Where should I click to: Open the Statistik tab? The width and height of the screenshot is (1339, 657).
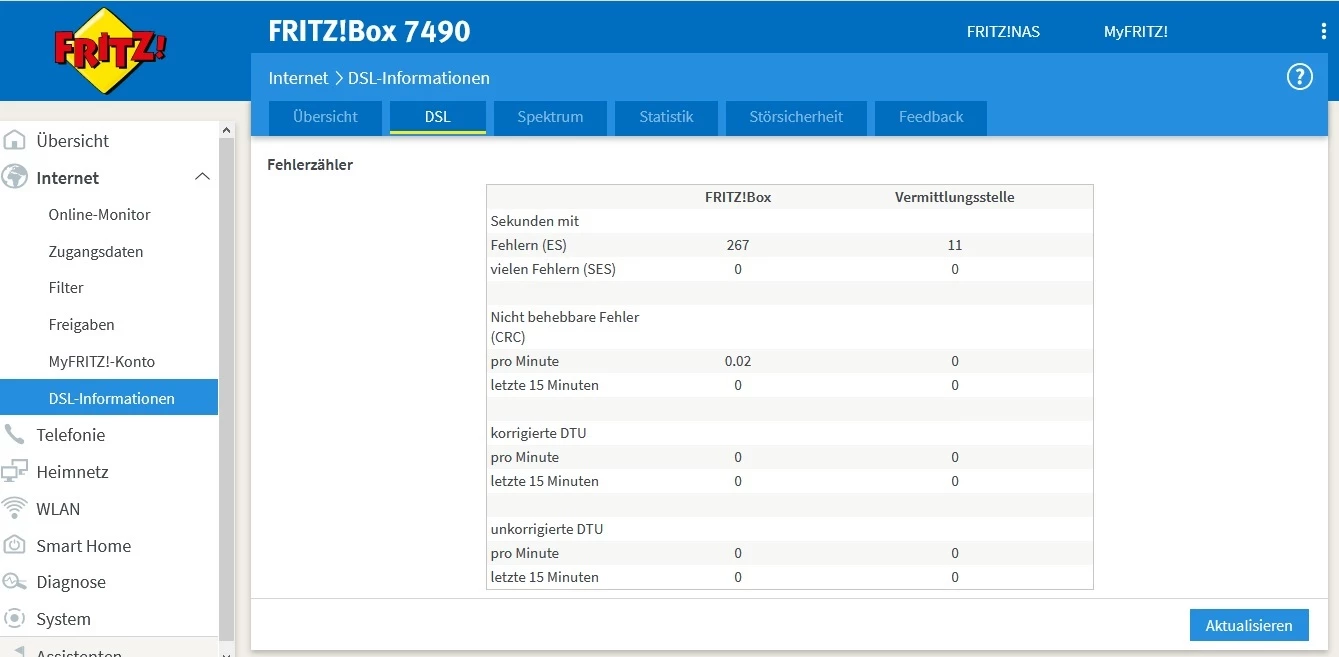(666, 117)
